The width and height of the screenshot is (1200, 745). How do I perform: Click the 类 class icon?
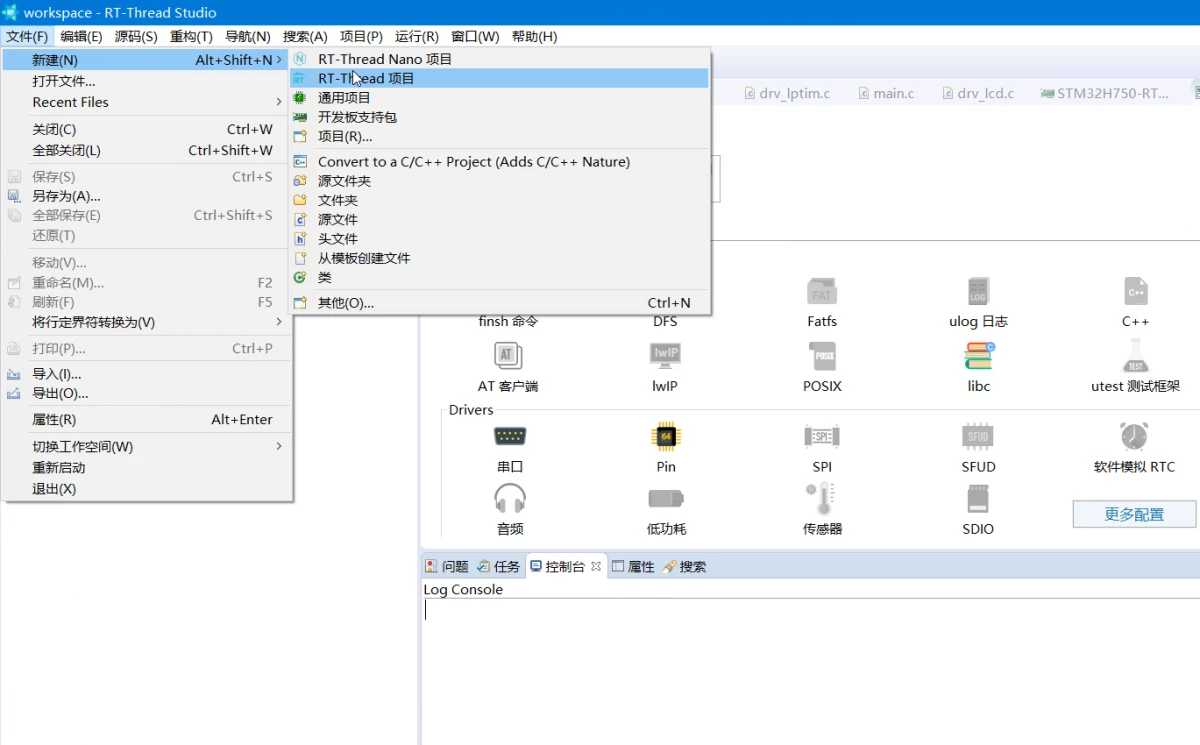(299, 277)
